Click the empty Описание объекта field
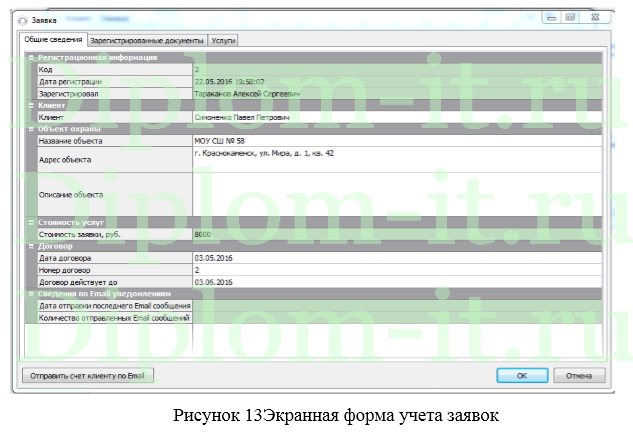633x436 pixels. click(397, 195)
